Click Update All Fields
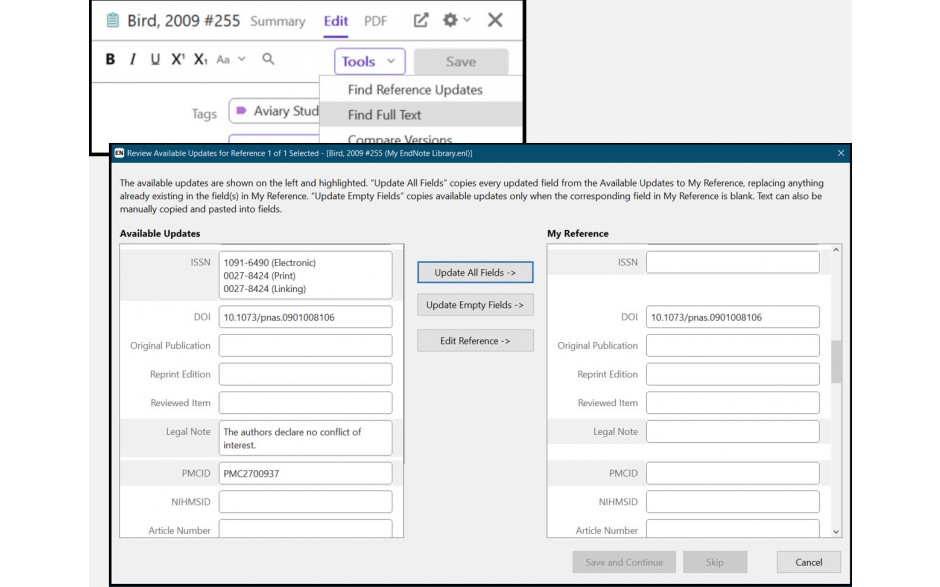 pos(475,272)
